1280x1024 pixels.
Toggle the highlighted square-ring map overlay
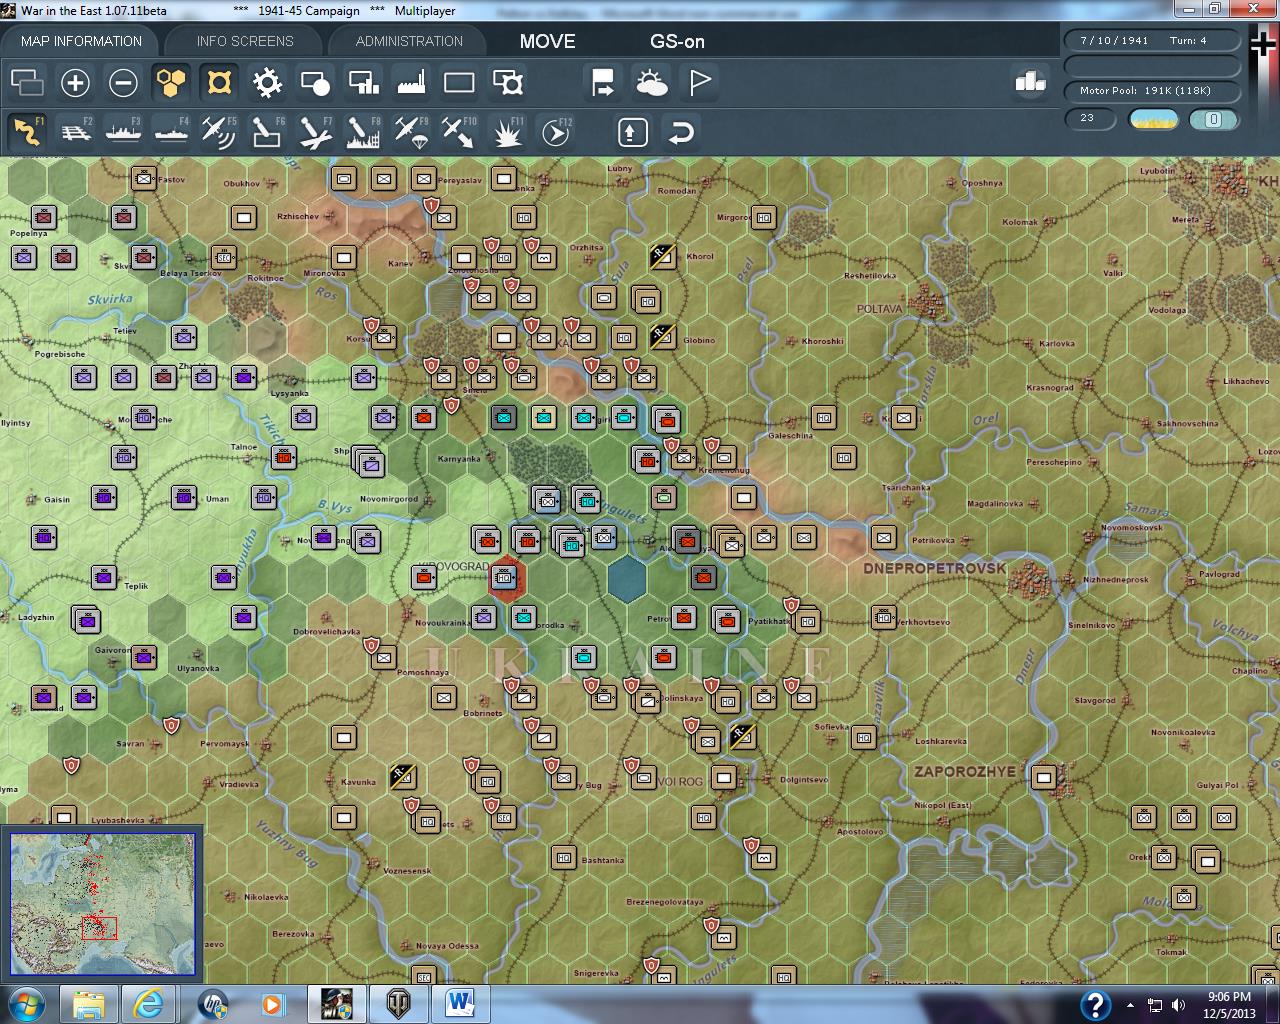coord(219,82)
